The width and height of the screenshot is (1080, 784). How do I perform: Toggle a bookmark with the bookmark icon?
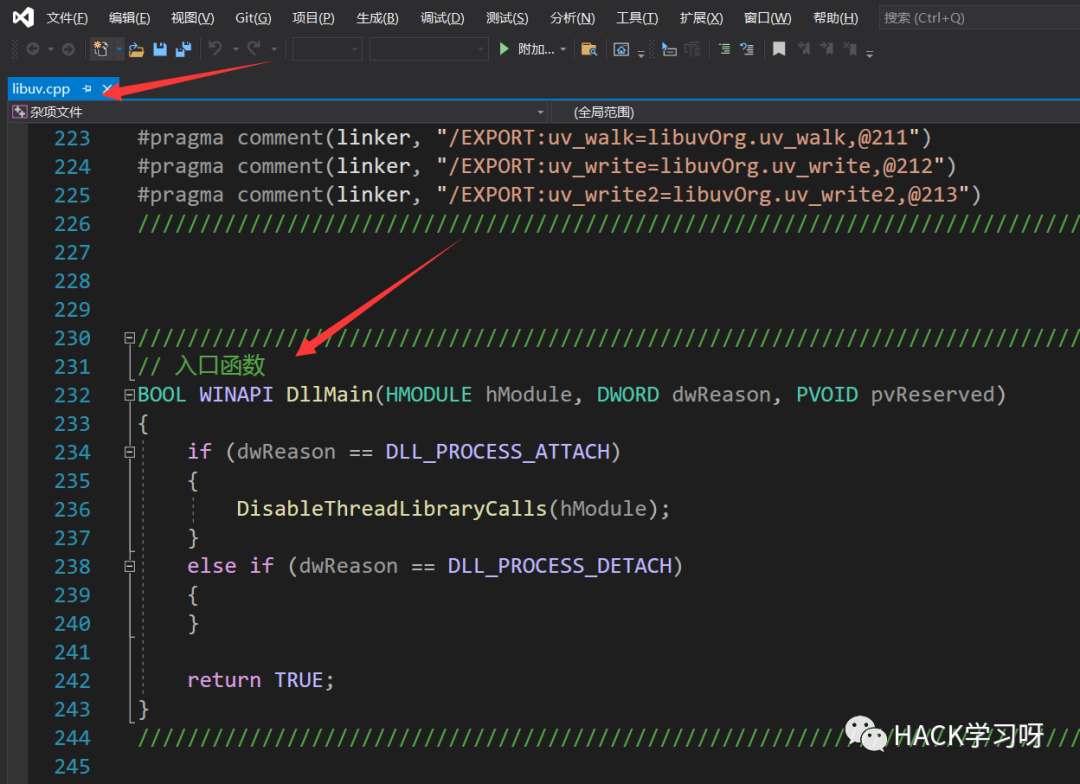[779, 49]
